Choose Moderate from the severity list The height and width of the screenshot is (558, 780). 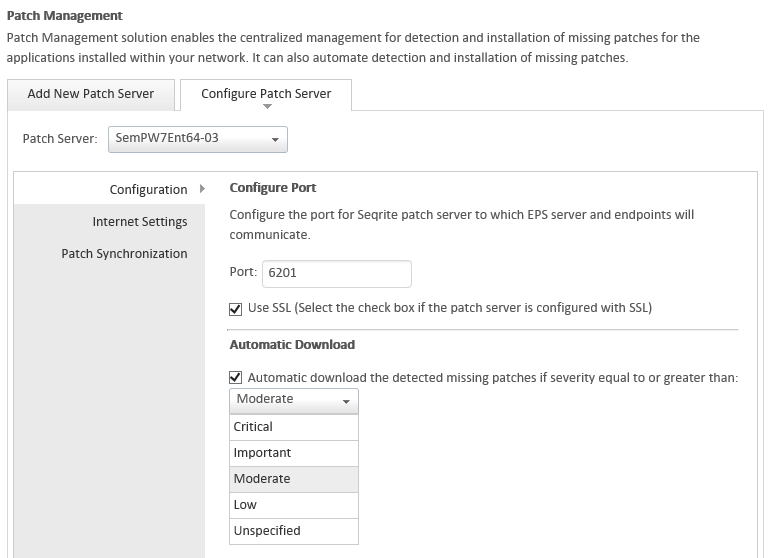click(293, 479)
